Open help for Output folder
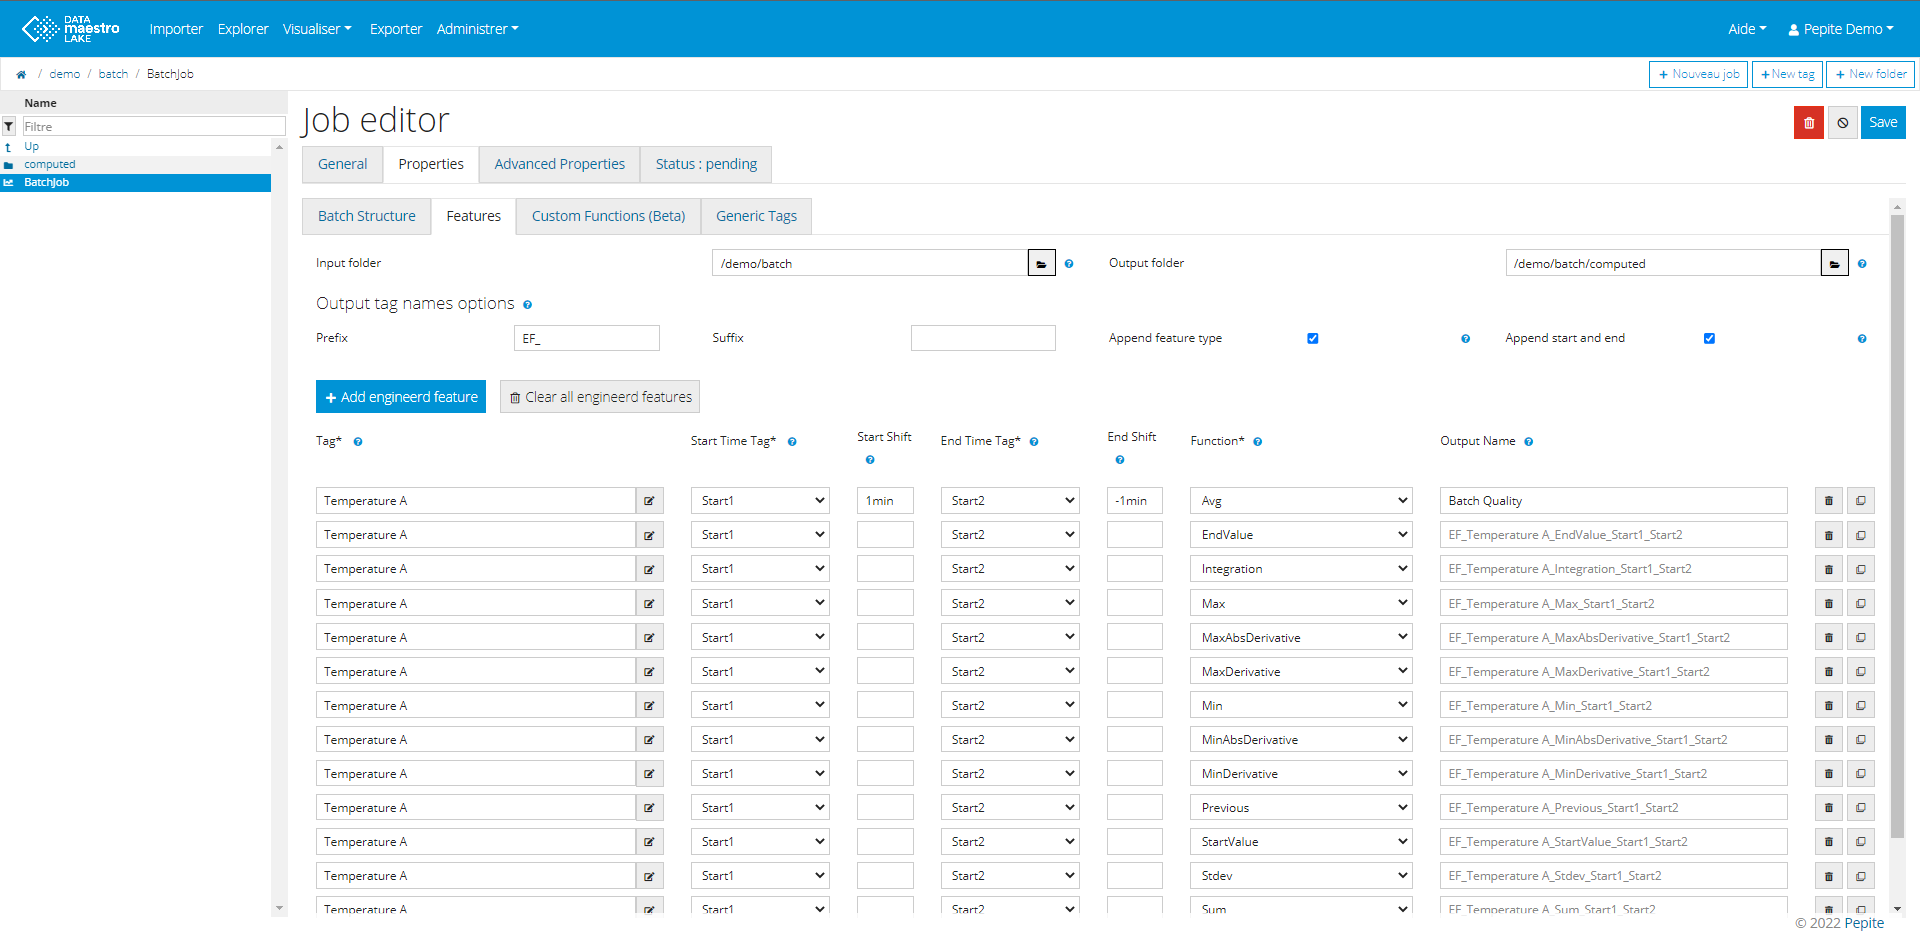 (x=1862, y=264)
